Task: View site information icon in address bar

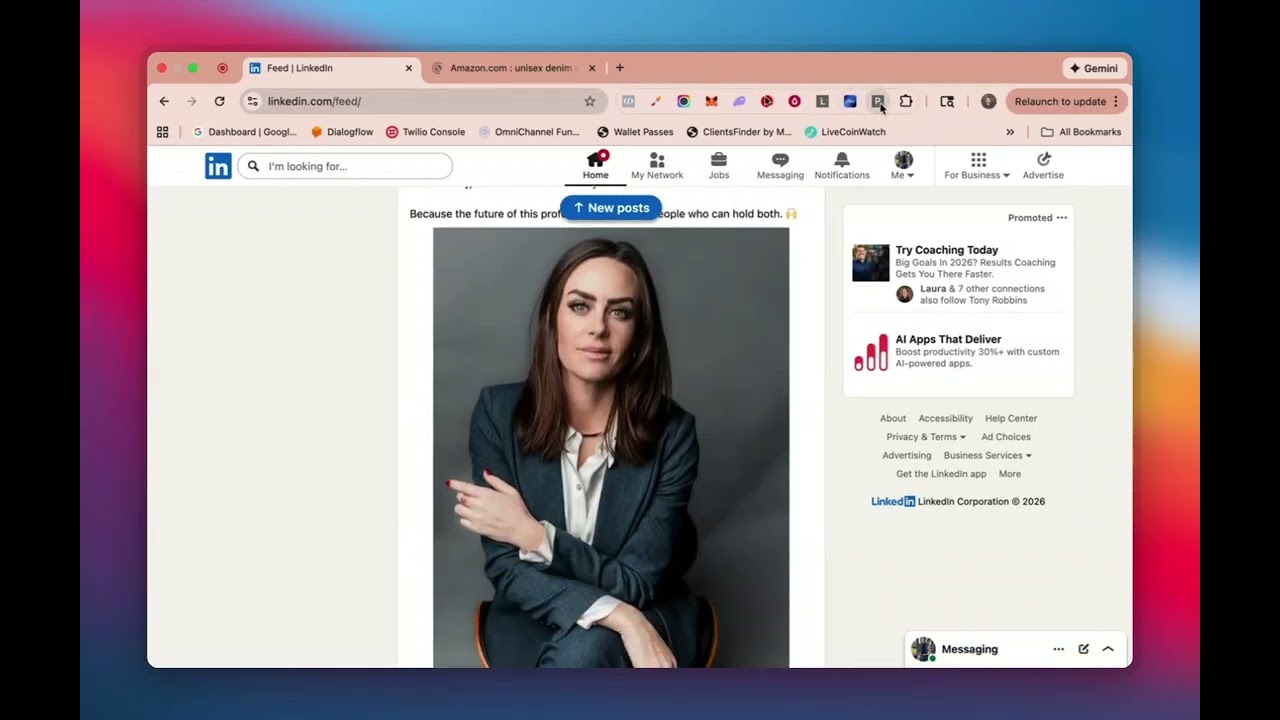Action: point(253,101)
